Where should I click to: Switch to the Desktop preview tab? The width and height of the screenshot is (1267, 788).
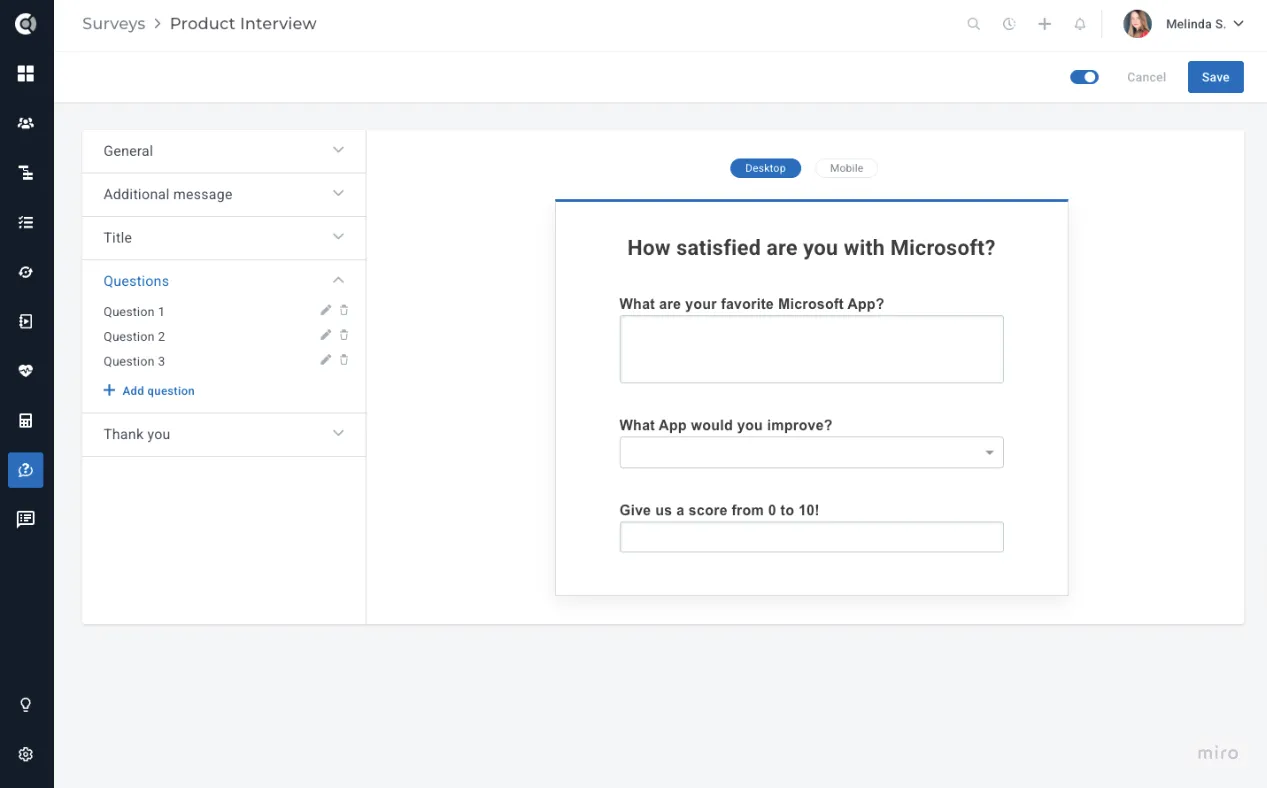[766, 168]
